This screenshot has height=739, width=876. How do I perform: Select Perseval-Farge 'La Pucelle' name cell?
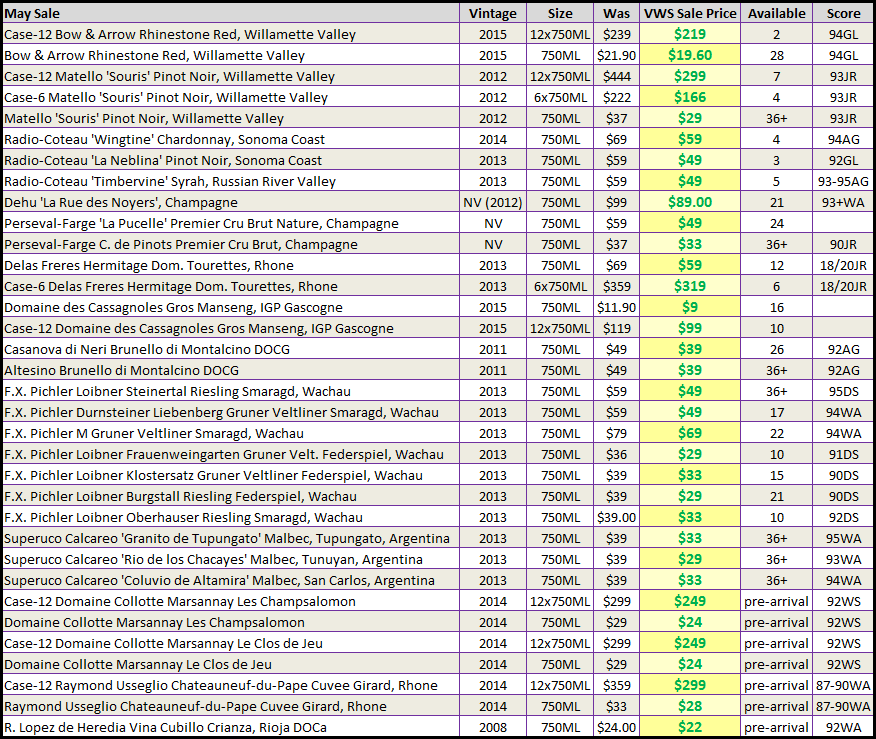pyautogui.click(x=231, y=223)
